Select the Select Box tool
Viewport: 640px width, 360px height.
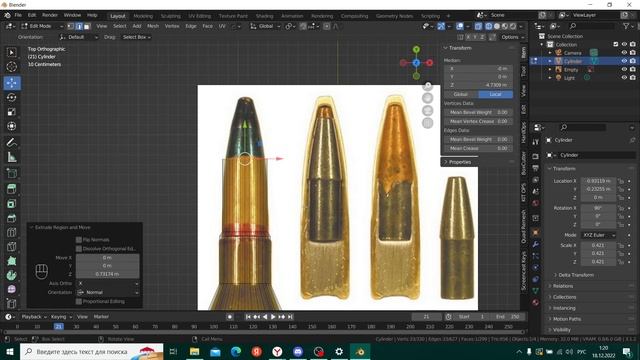click(11, 53)
